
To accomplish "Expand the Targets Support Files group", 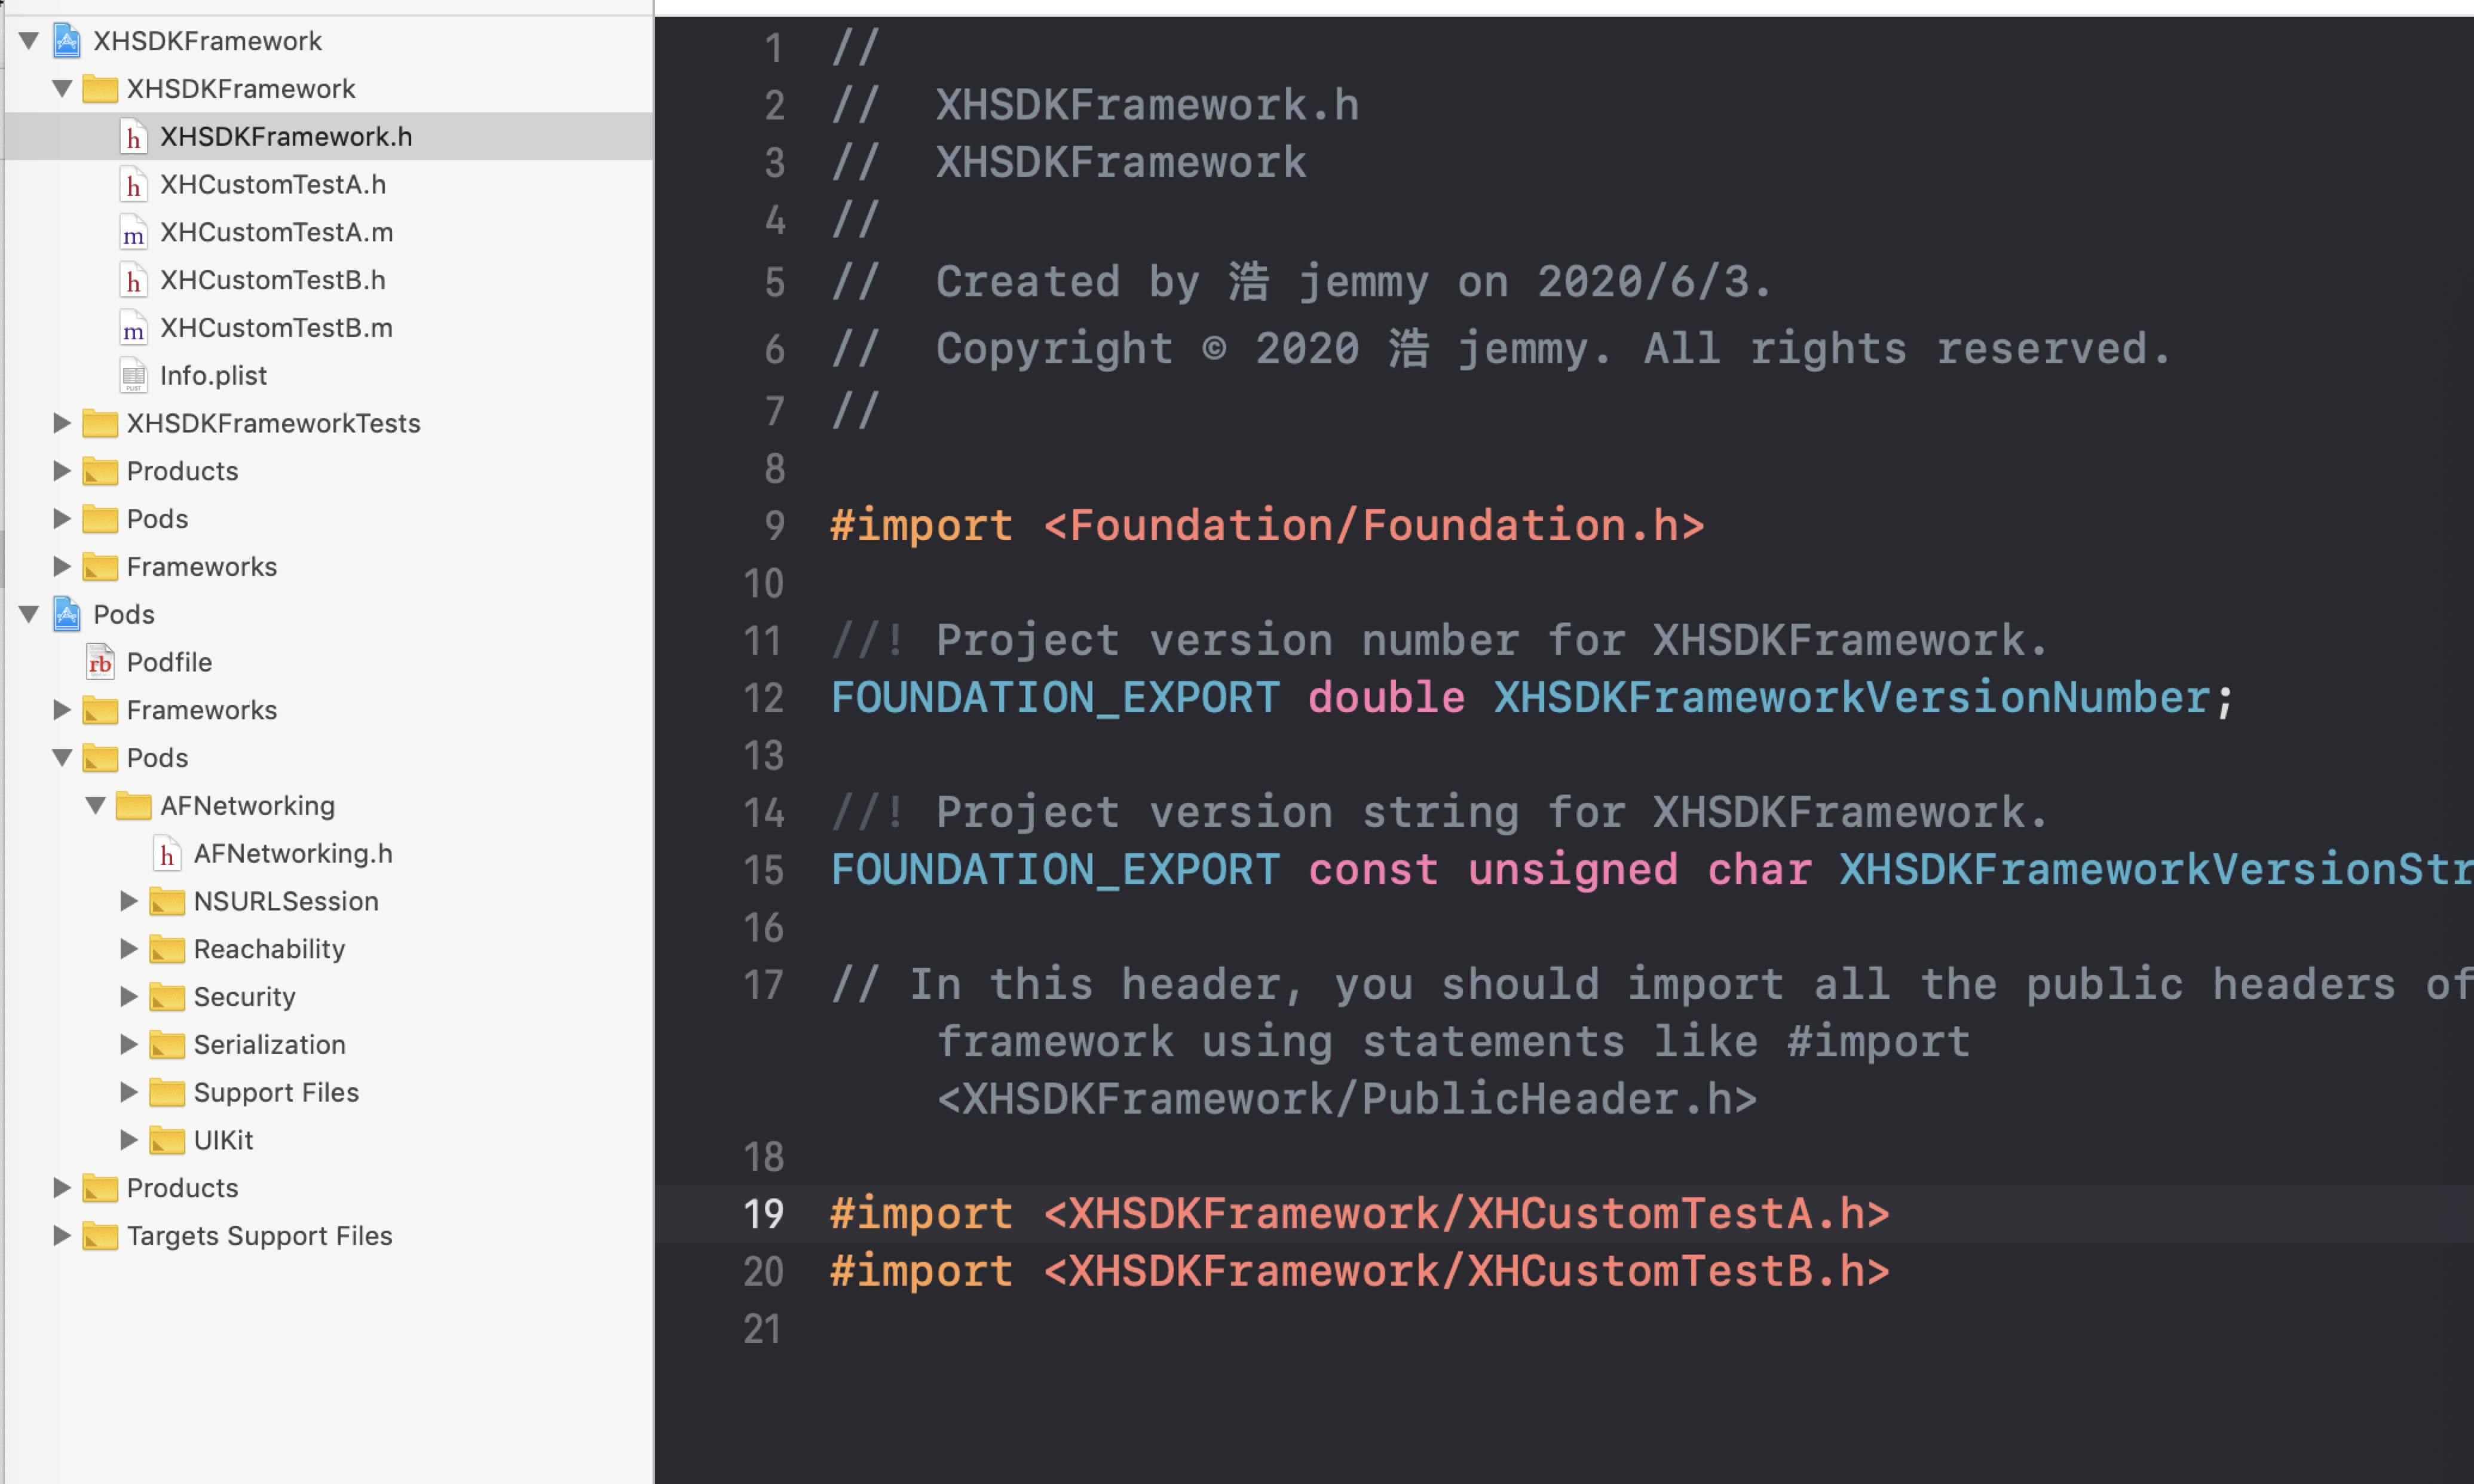I will point(62,1235).
